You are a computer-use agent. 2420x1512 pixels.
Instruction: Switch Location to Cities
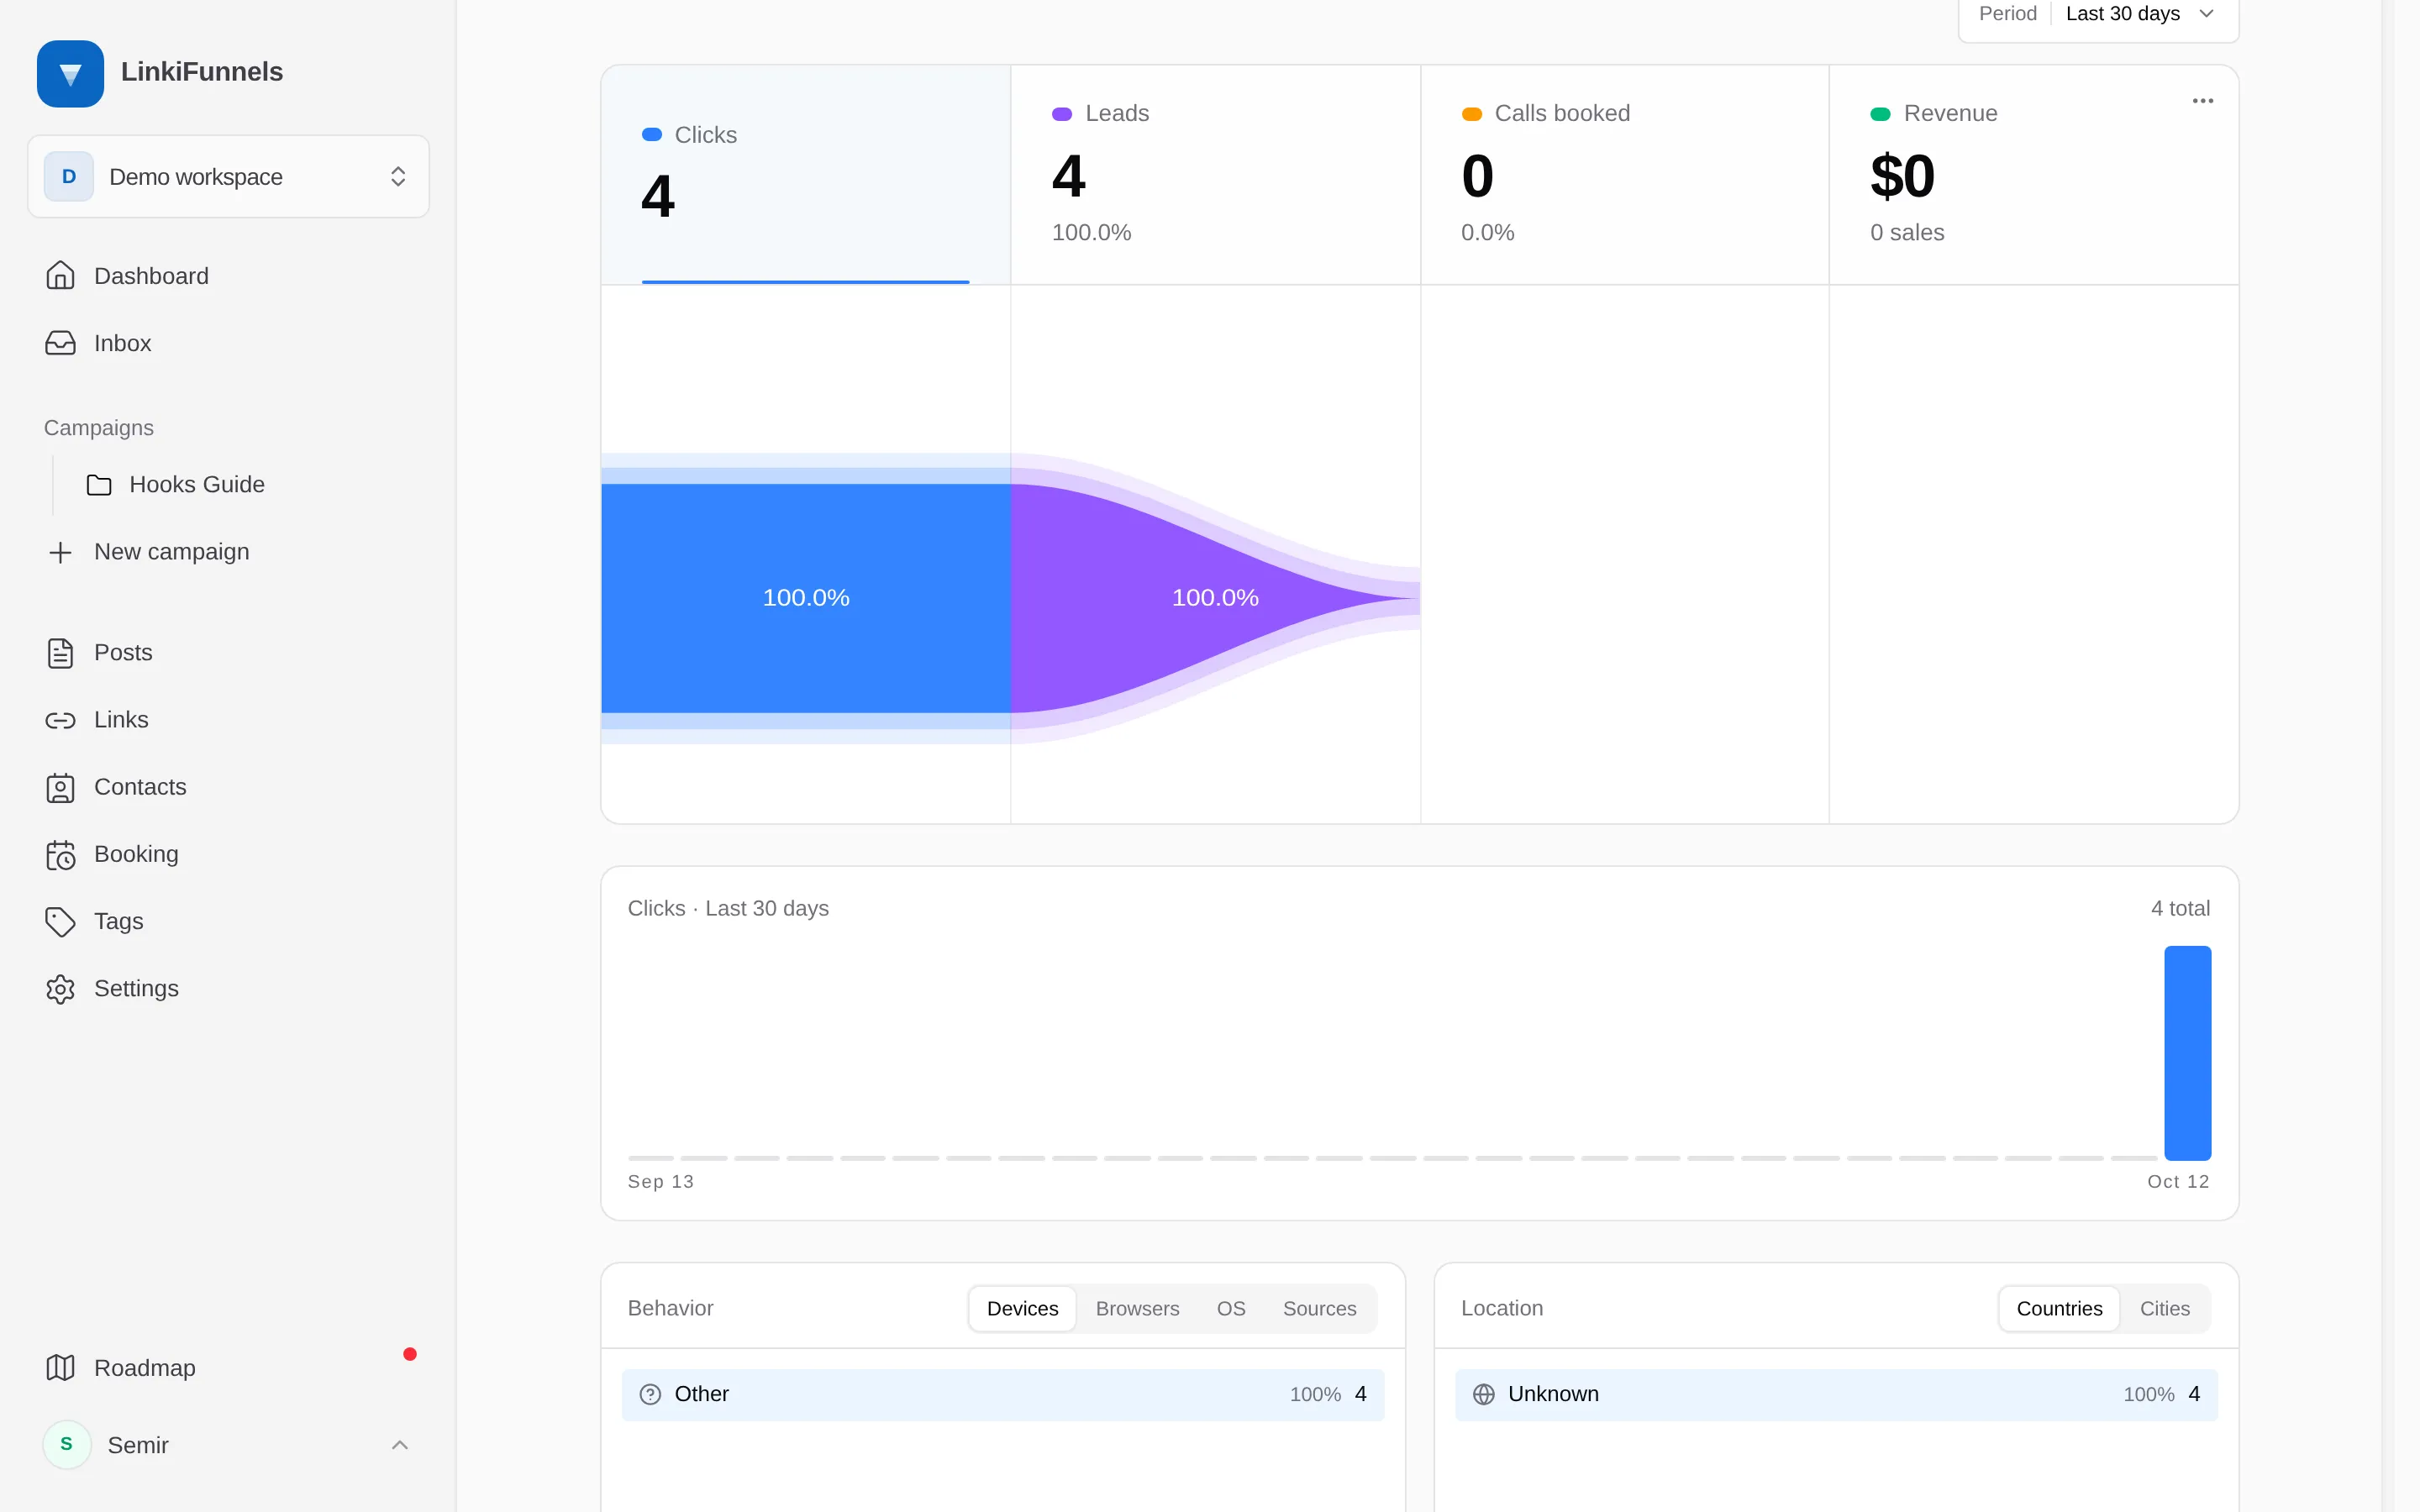pyautogui.click(x=2164, y=1308)
